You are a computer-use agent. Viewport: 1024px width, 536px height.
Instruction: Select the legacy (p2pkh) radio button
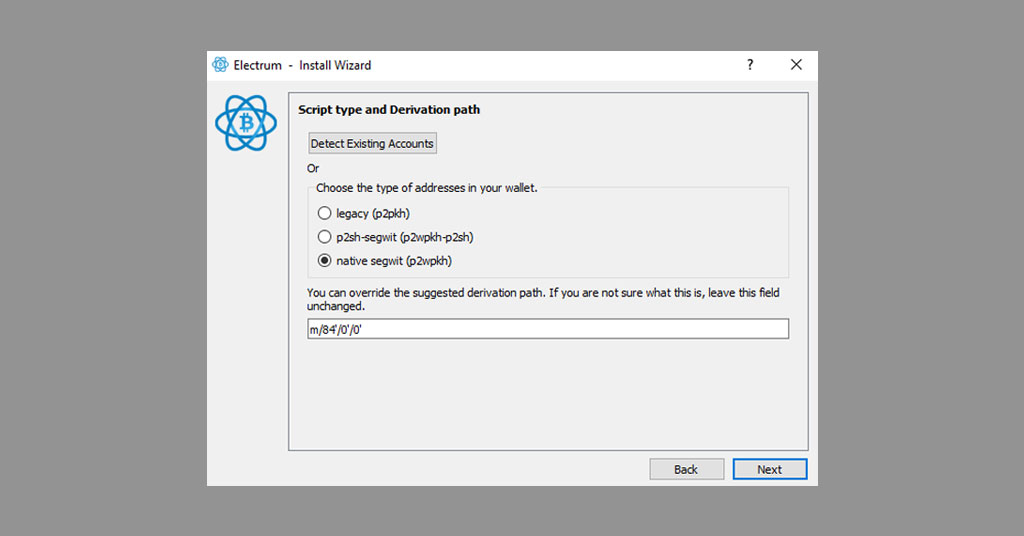(324, 213)
